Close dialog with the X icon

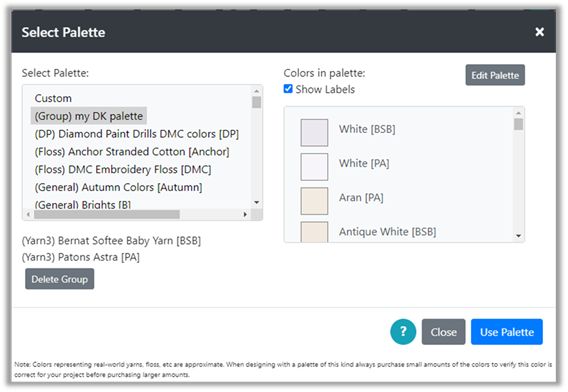click(539, 32)
